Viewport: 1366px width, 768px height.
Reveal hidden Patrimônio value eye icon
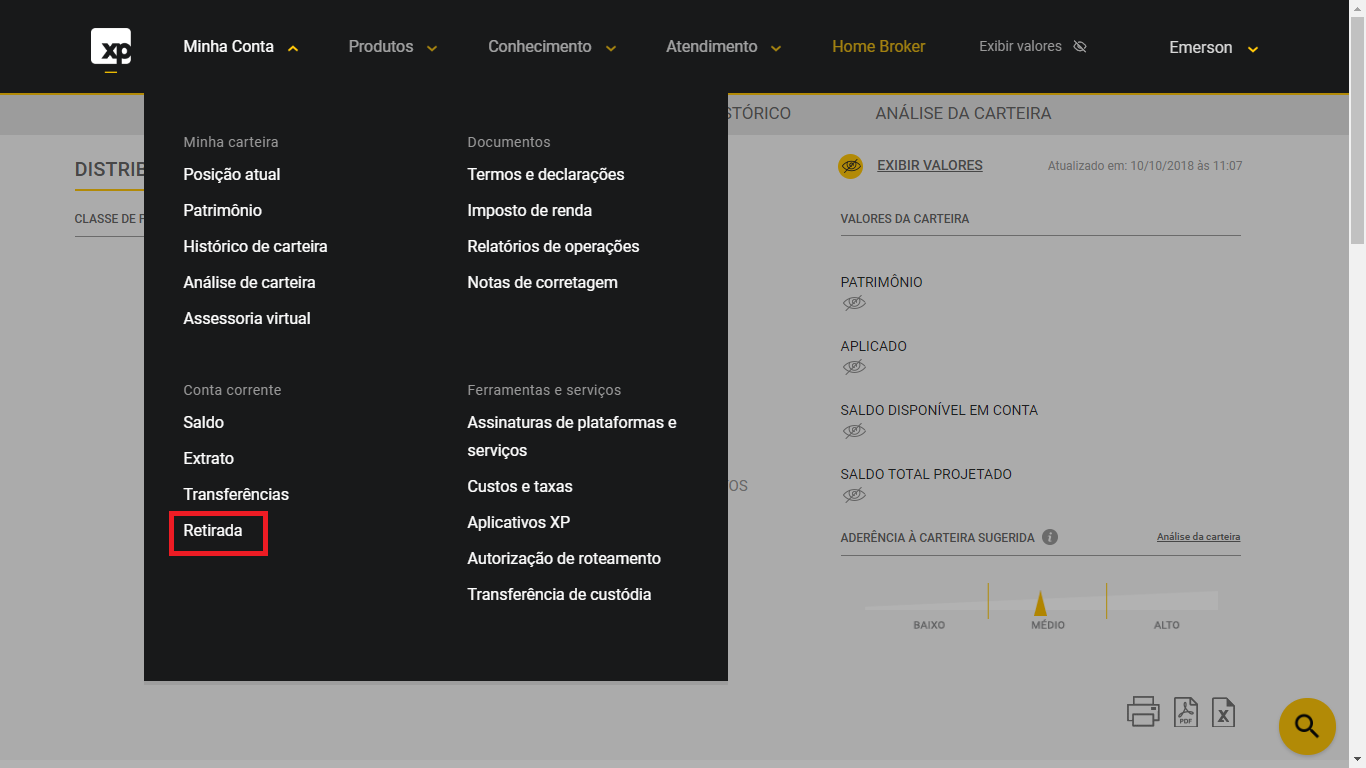tap(853, 303)
